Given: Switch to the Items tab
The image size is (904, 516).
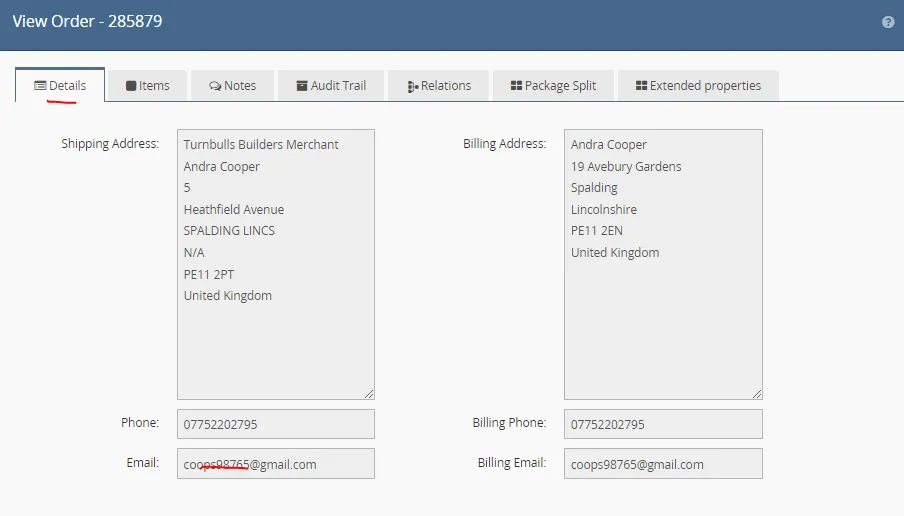Looking at the screenshot, I should pos(148,85).
